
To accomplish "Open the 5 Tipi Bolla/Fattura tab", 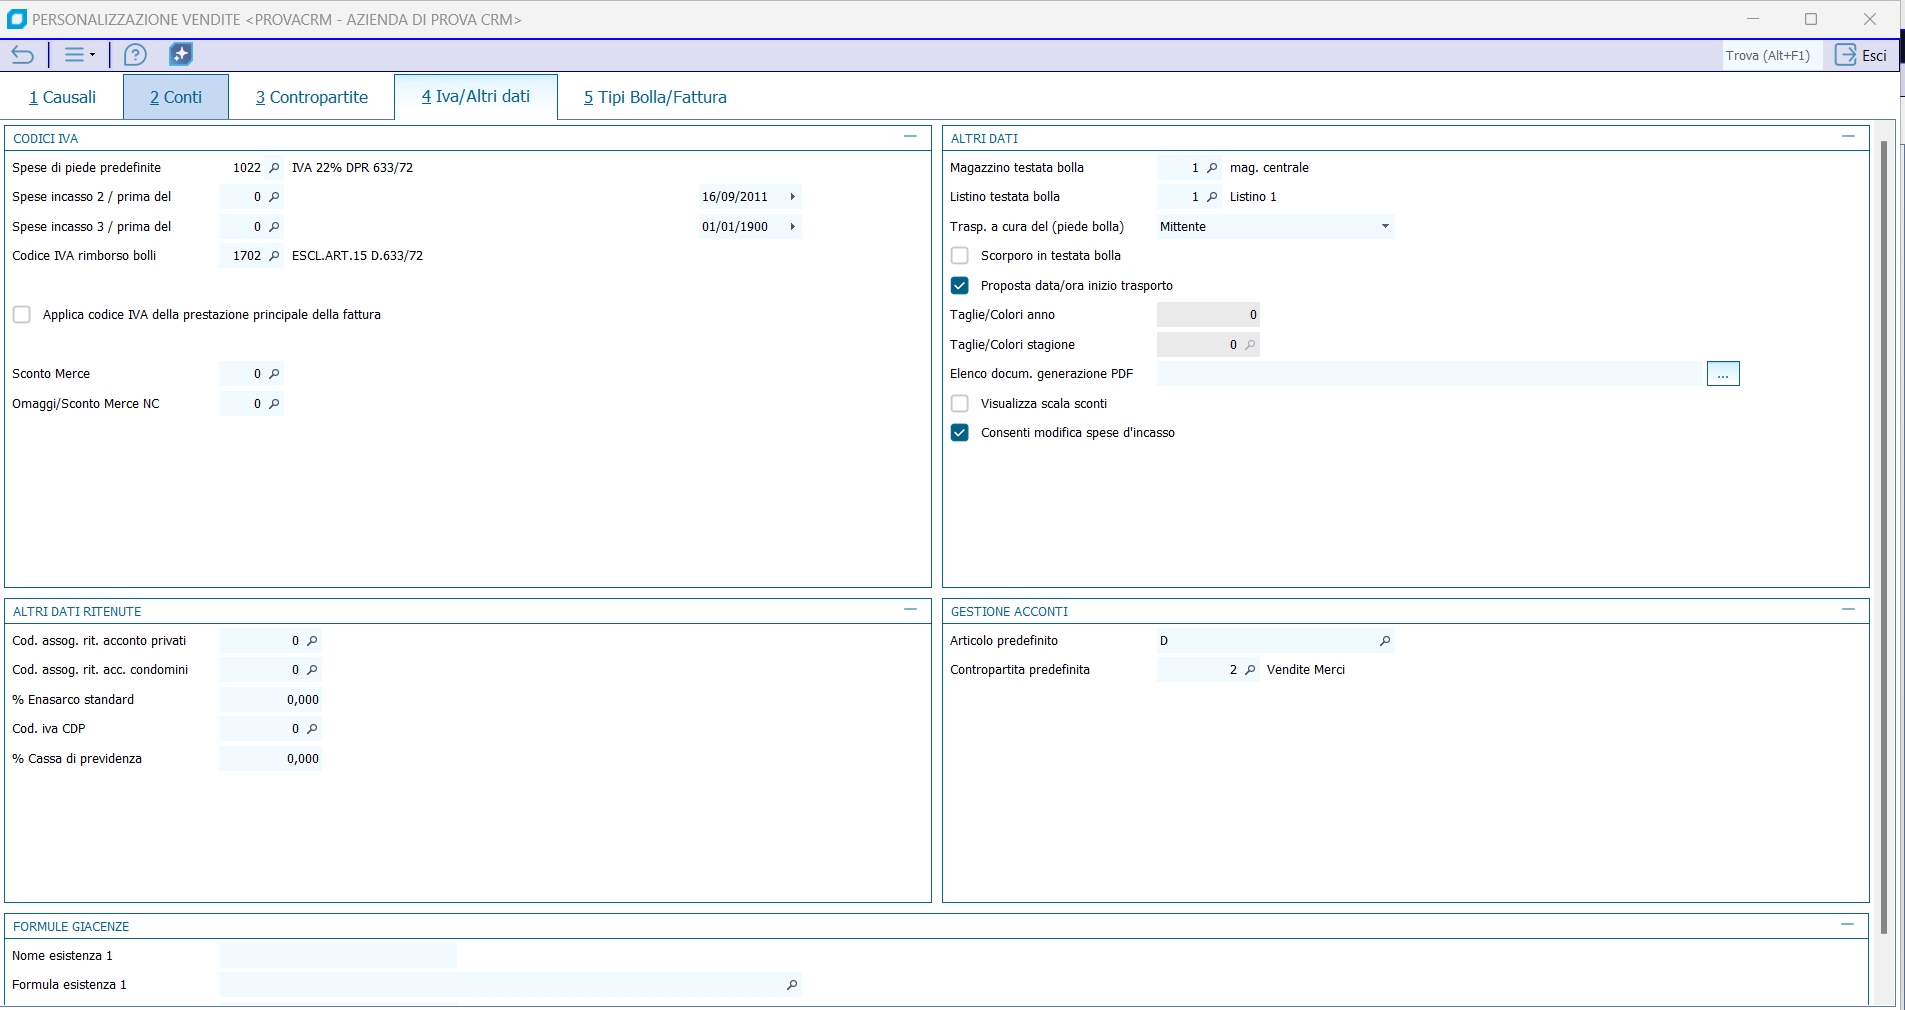I will tap(655, 97).
